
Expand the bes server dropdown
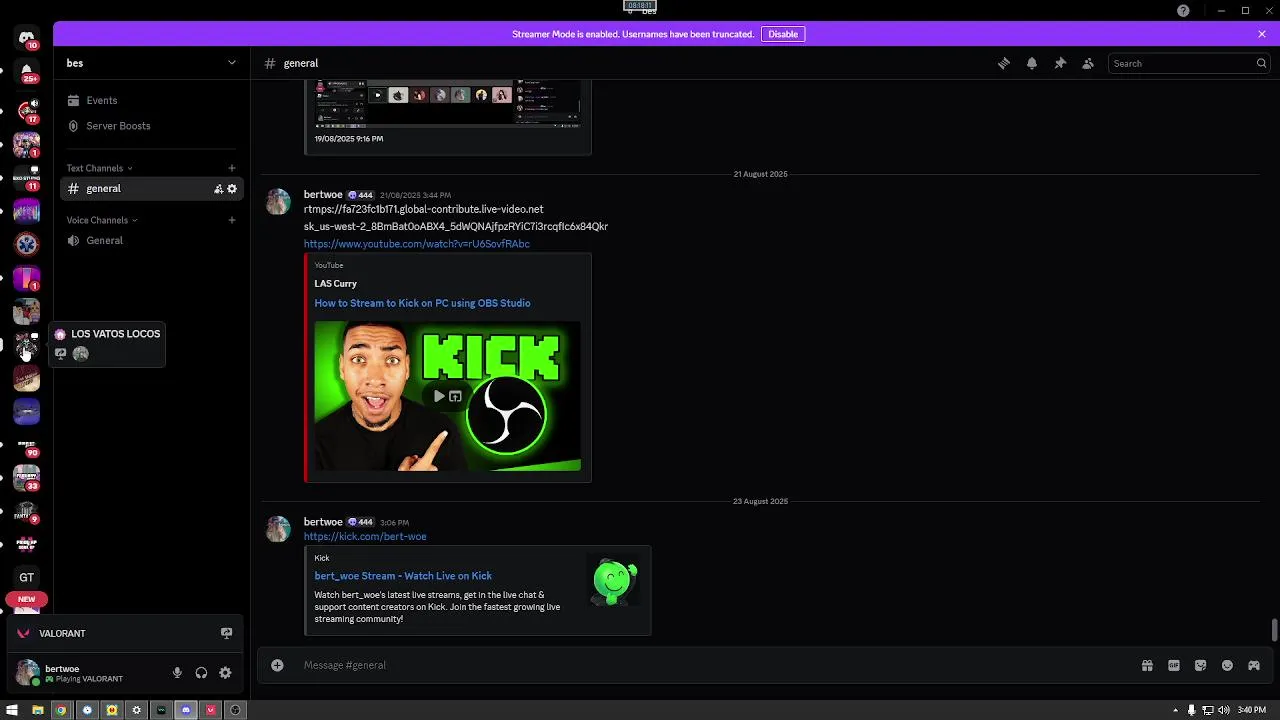pyautogui.click(x=232, y=63)
